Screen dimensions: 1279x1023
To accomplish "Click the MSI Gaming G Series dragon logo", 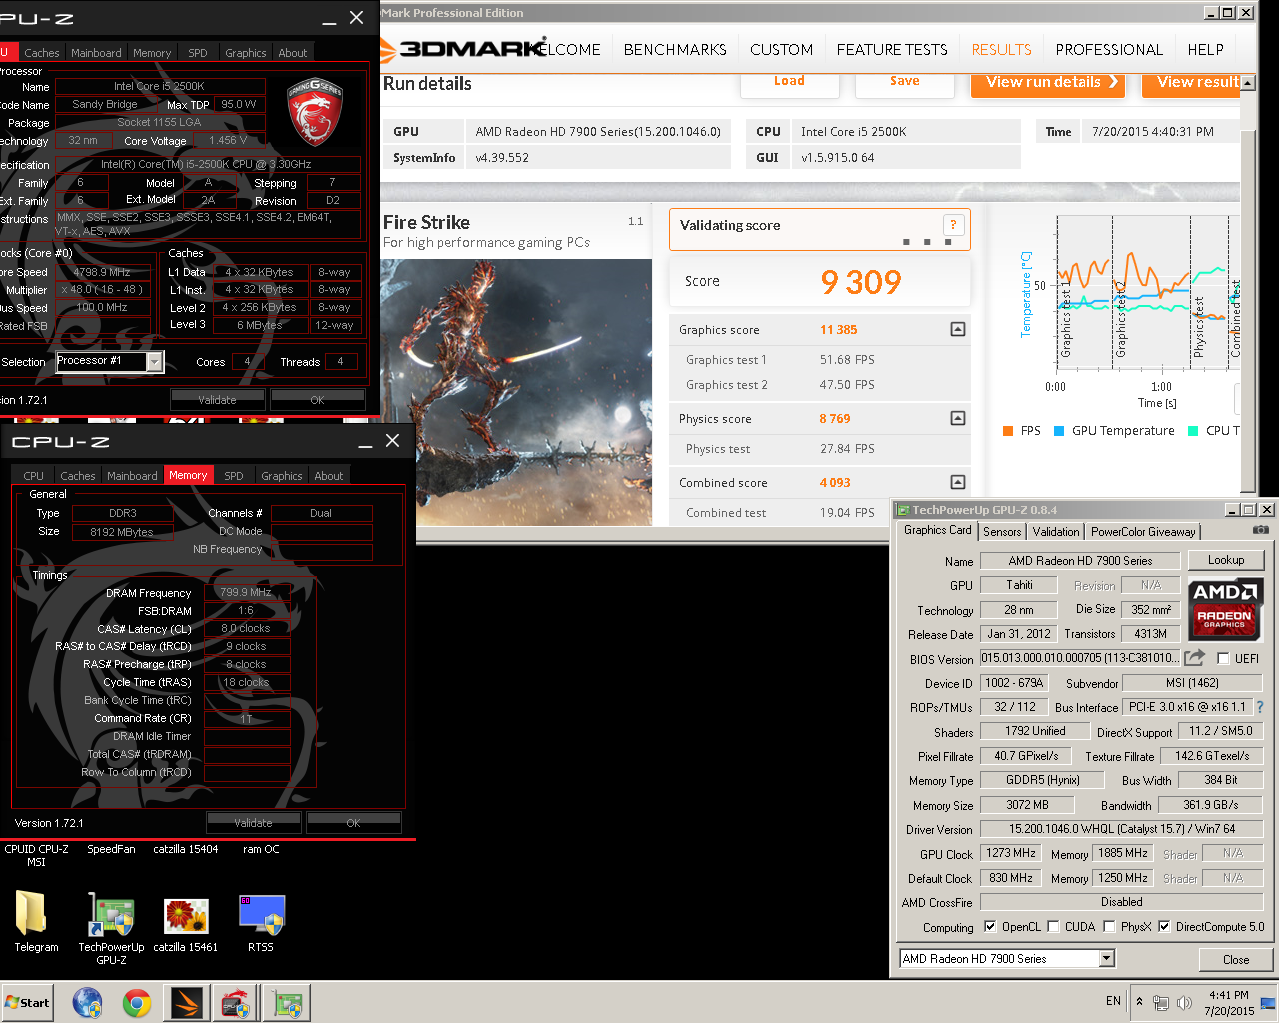I will (x=316, y=111).
